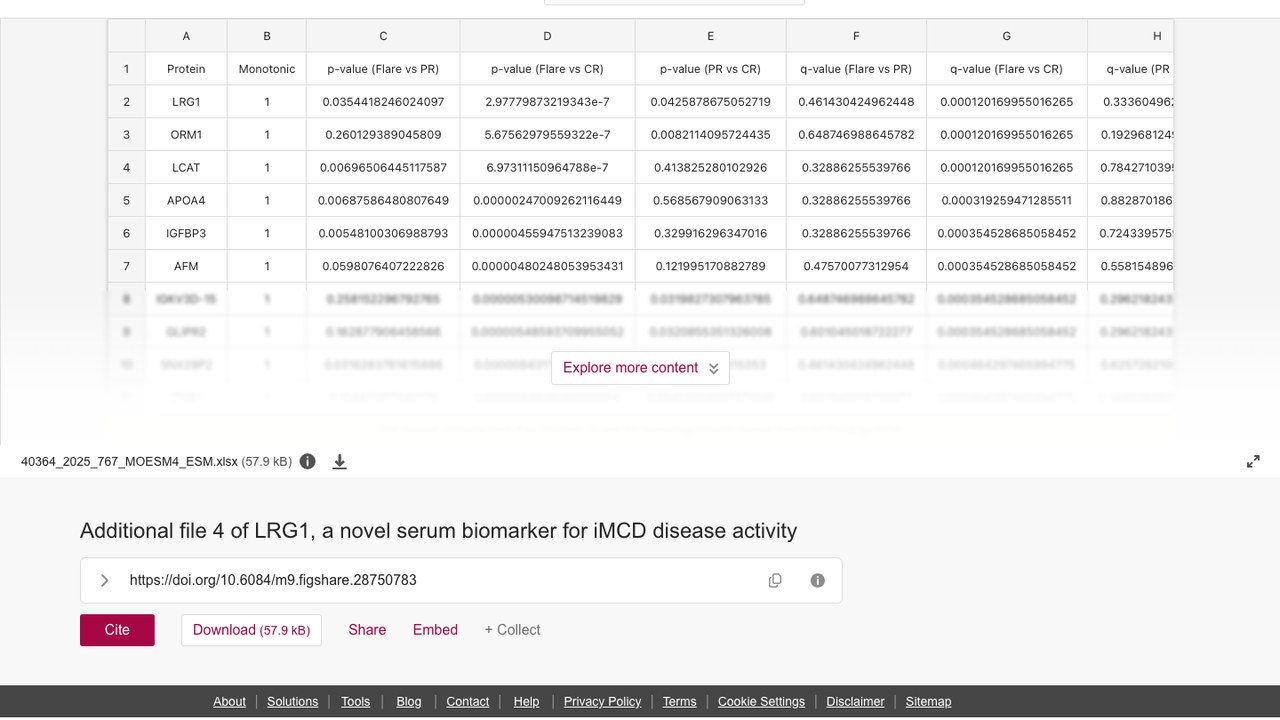Select the IGFBP3 protein cell
Viewport: 1280px width, 720px height.
tap(186, 234)
